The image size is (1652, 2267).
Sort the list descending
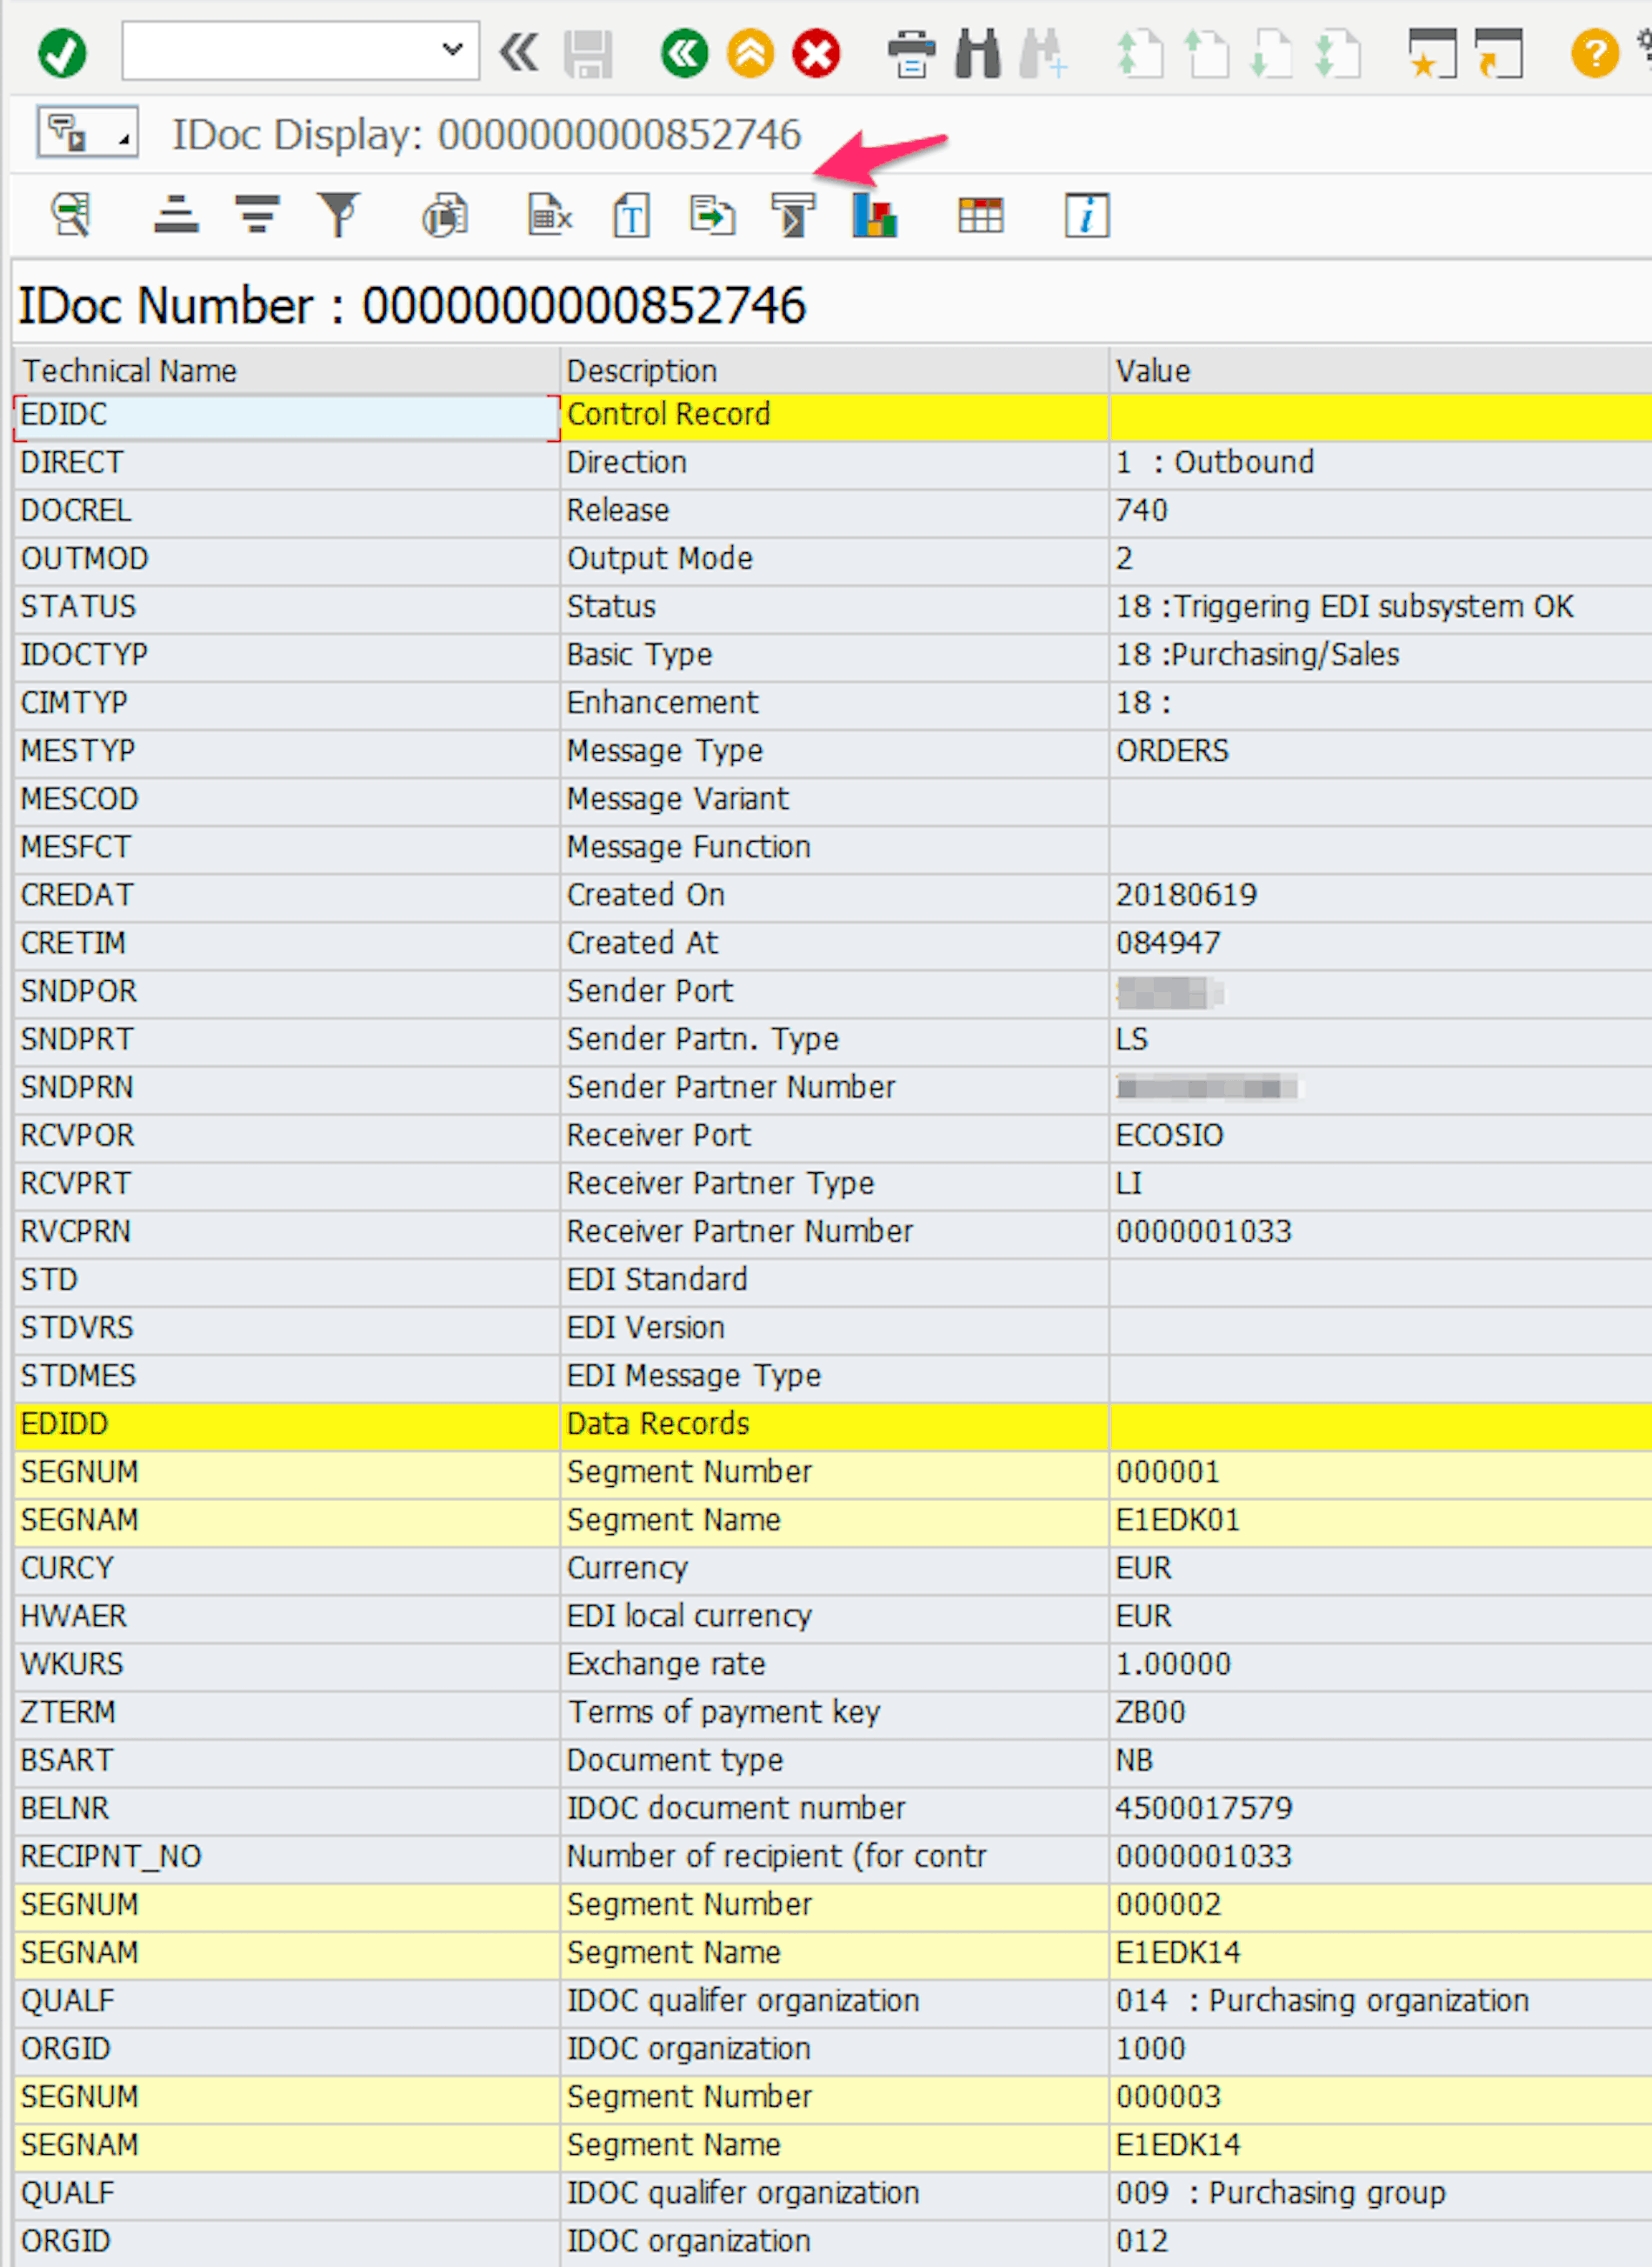point(257,214)
